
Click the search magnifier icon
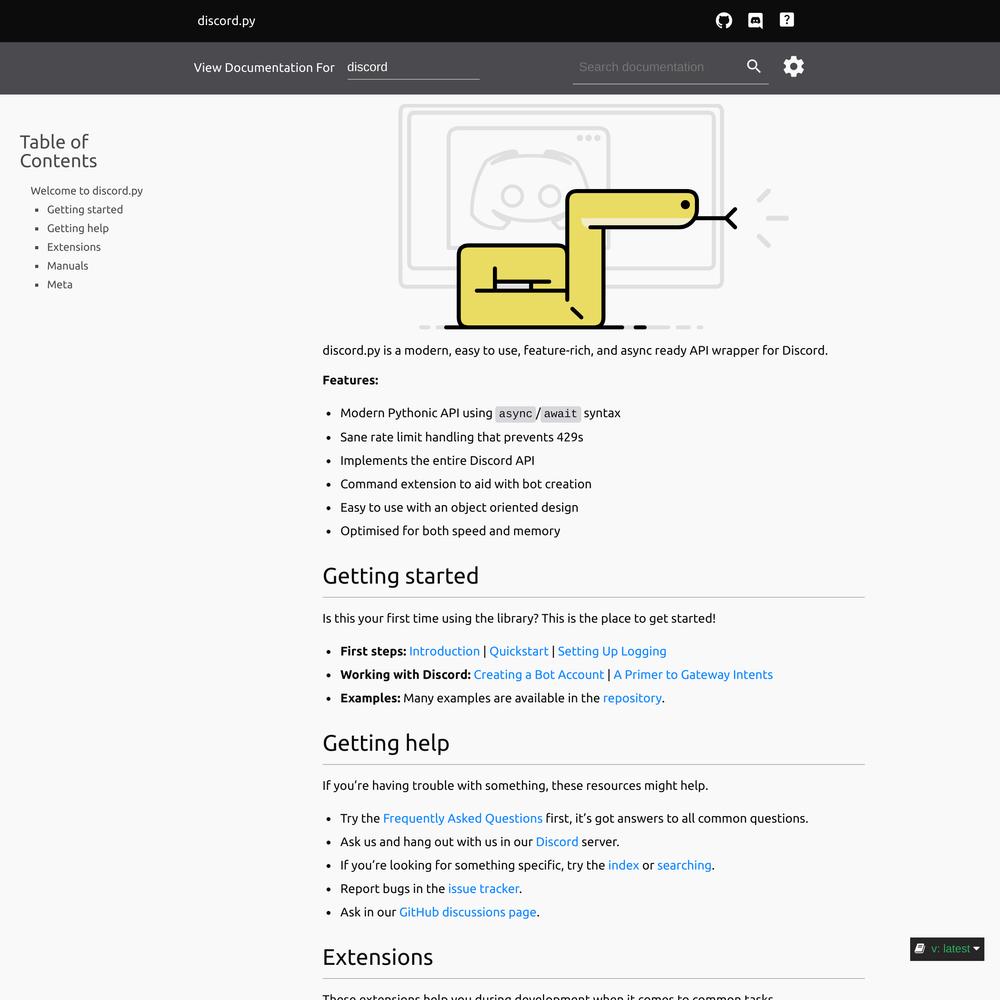(x=753, y=66)
